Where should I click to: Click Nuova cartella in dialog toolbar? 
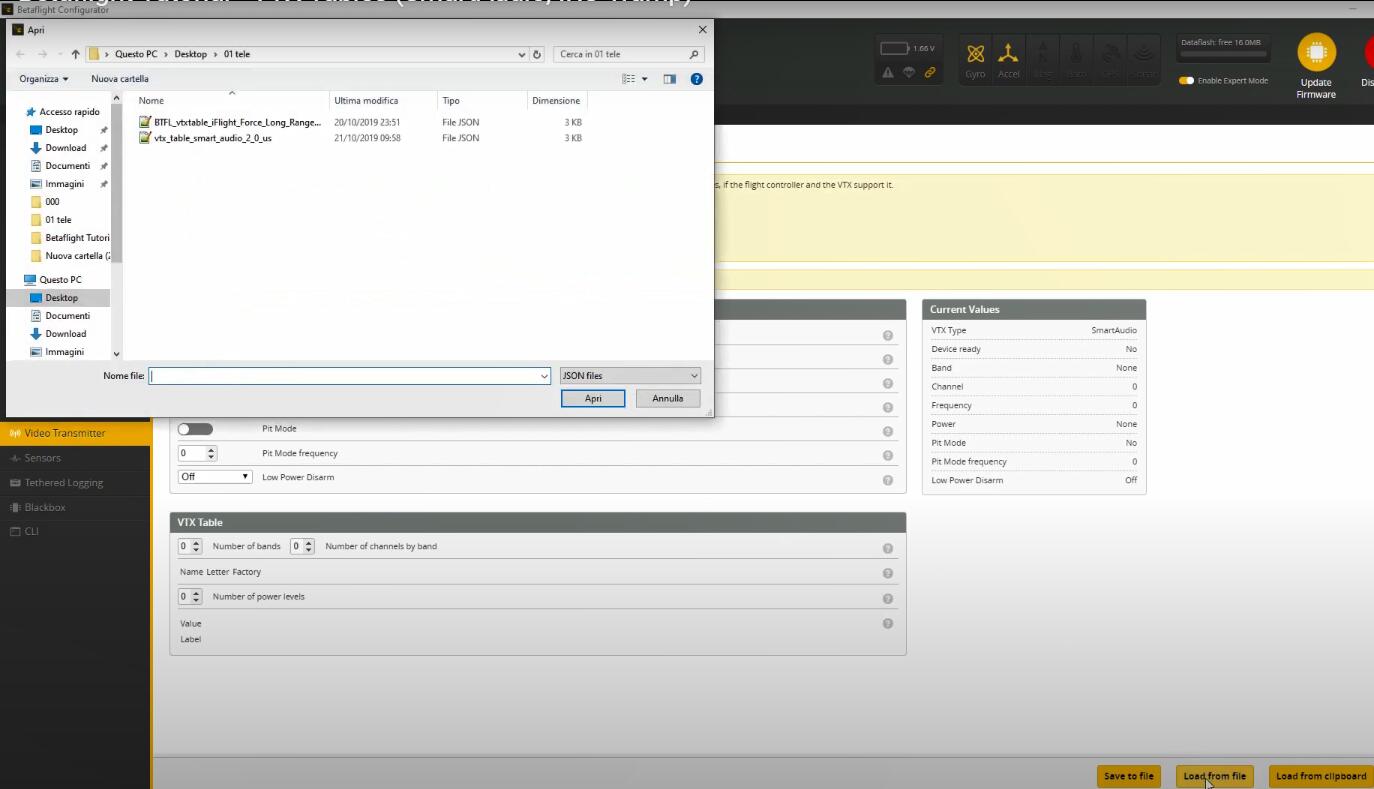pyautogui.click(x=120, y=79)
